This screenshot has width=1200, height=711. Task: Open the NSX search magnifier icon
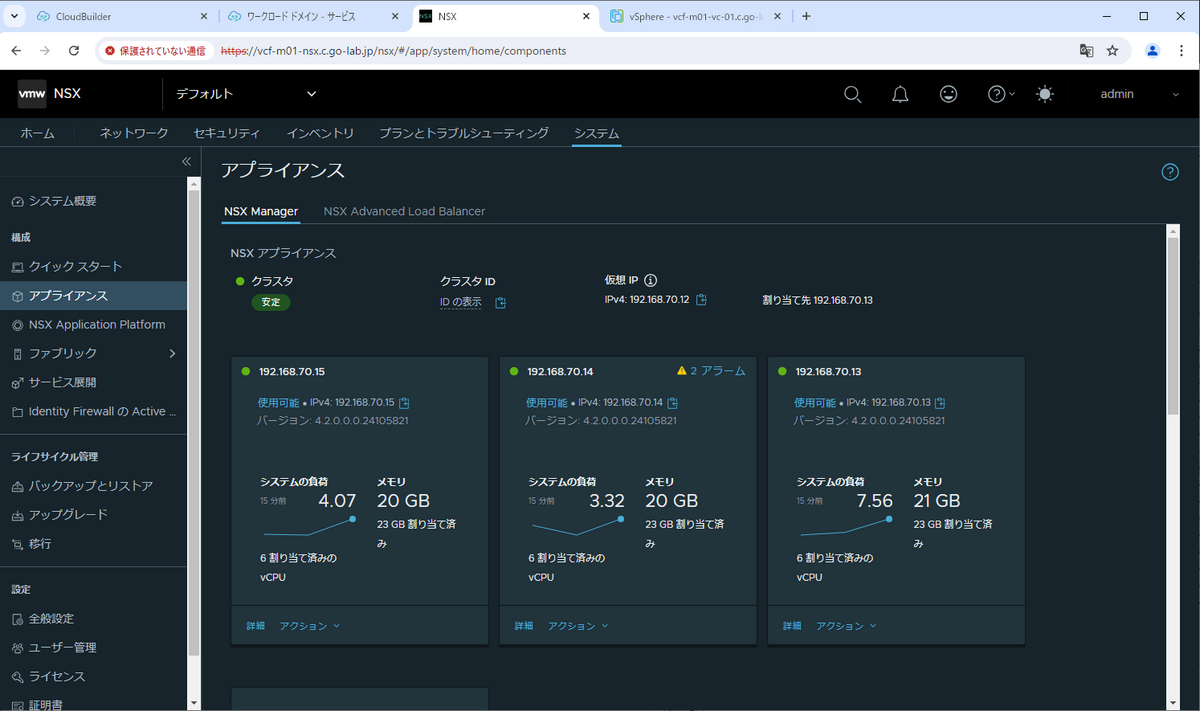click(x=852, y=94)
